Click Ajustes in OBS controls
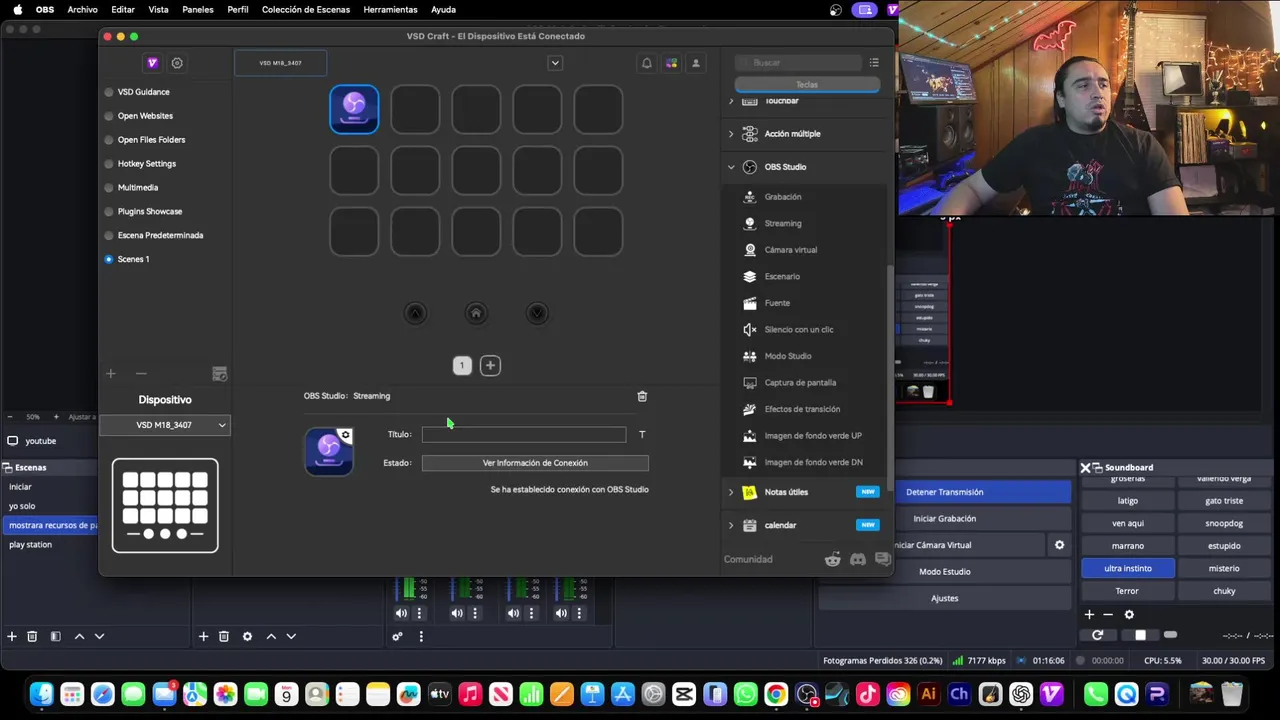This screenshot has height=720, width=1280. point(945,598)
